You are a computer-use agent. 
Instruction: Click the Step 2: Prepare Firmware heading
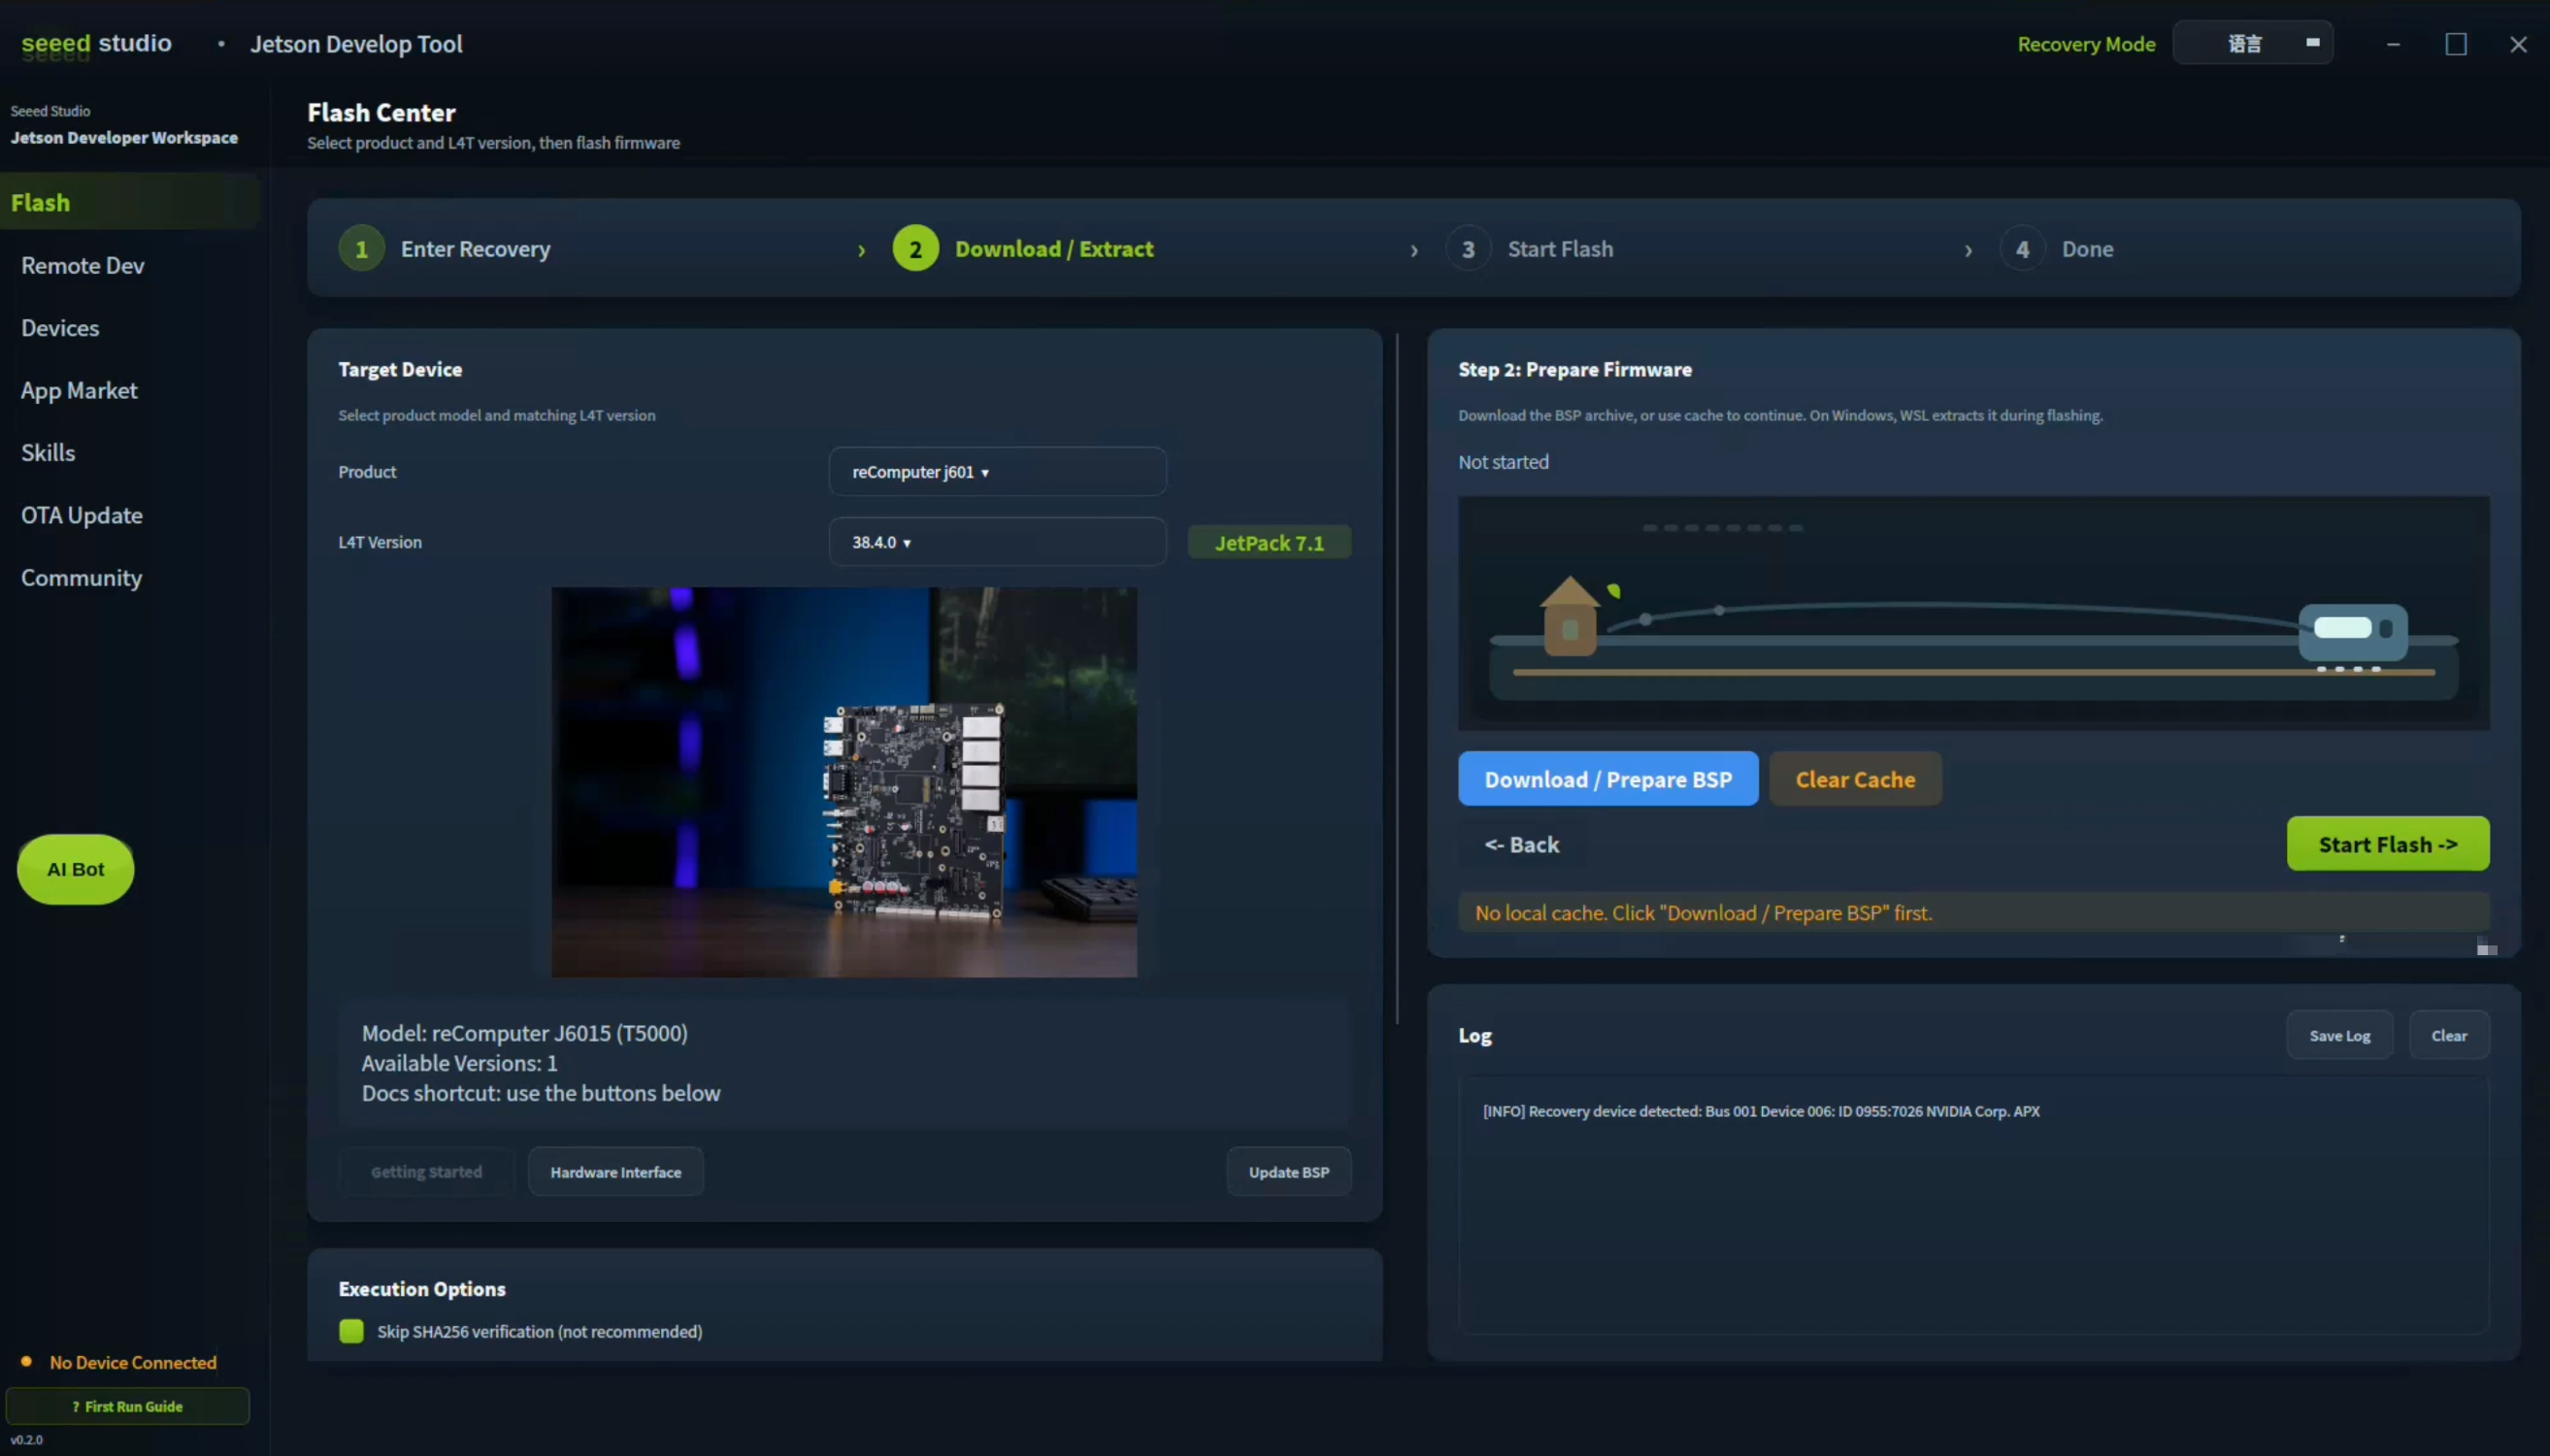point(1575,369)
